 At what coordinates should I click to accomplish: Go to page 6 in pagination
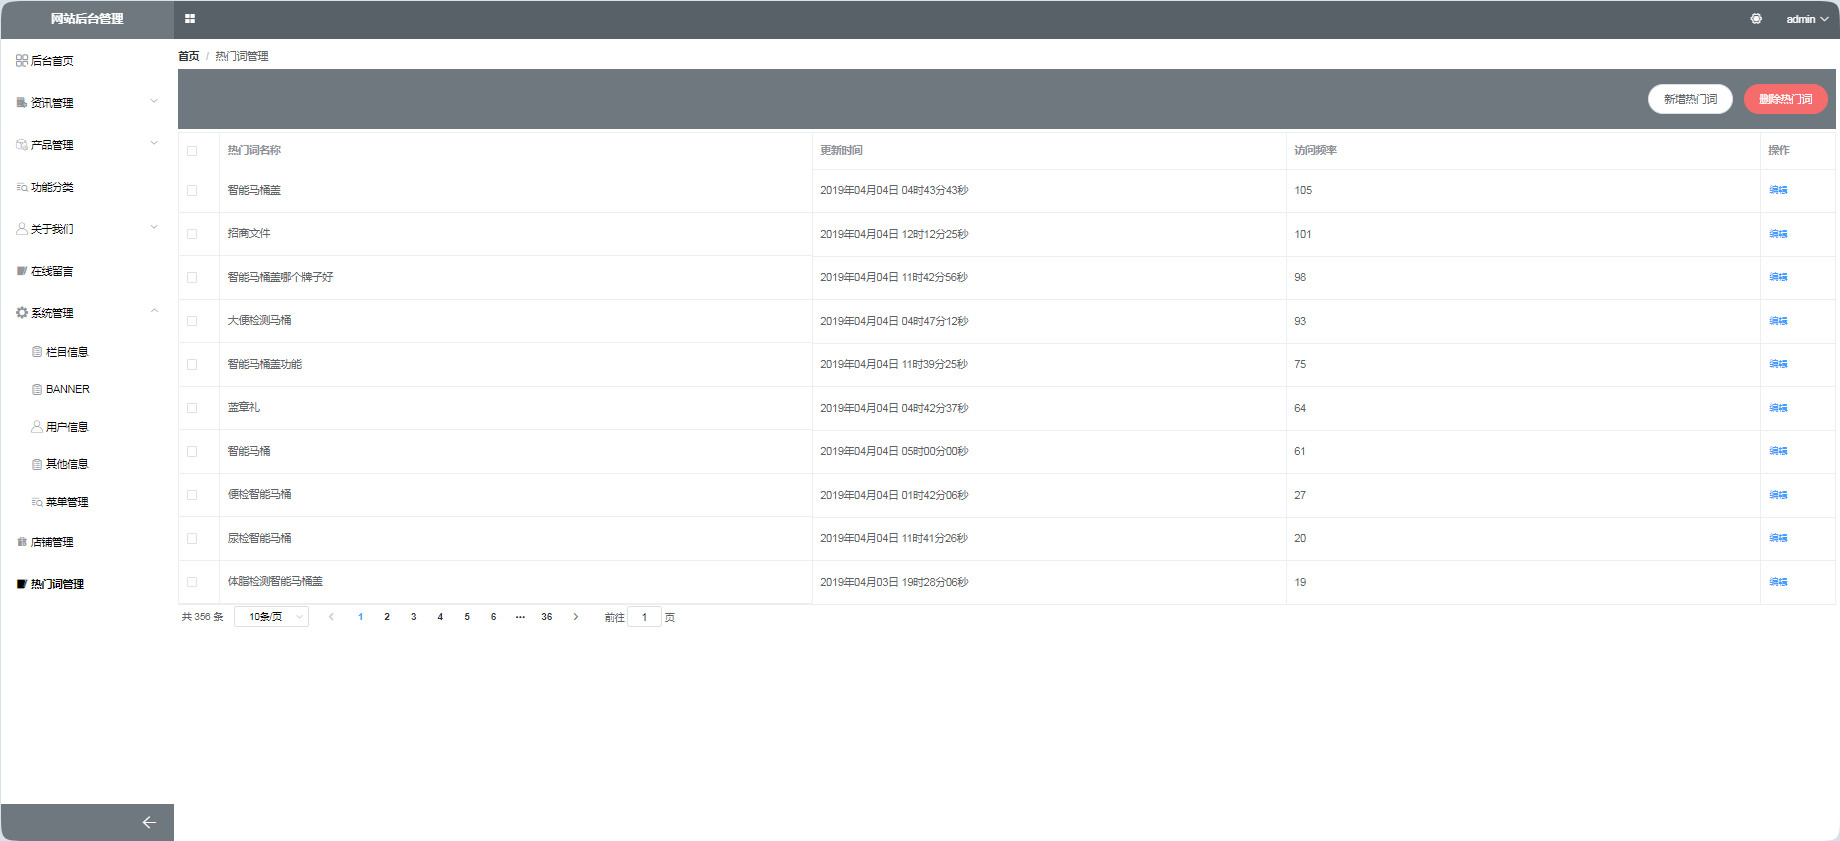[x=493, y=617]
